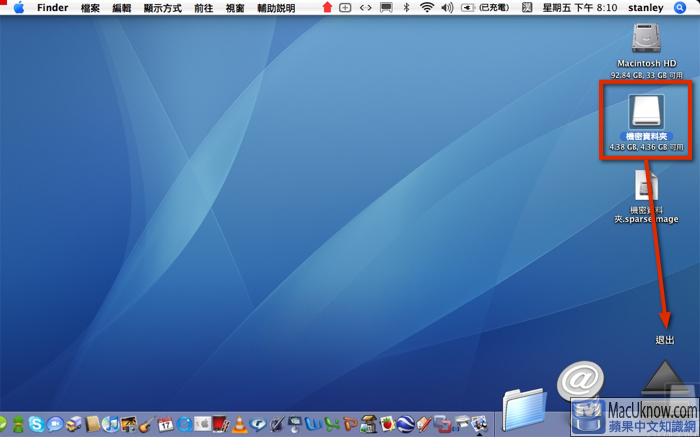Viewport: 700px width, 437px height.
Task: Open RealPlayer icon in the Dock
Action: [x=258, y=424]
